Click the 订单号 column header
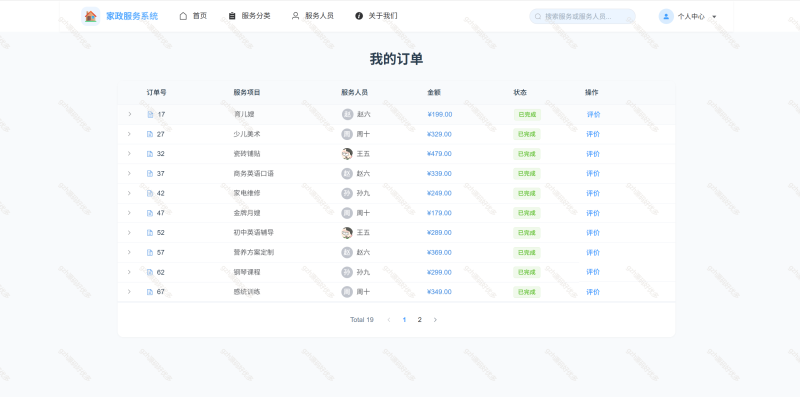This screenshot has width=800, height=397. pyautogui.click(x=157, y=92)
